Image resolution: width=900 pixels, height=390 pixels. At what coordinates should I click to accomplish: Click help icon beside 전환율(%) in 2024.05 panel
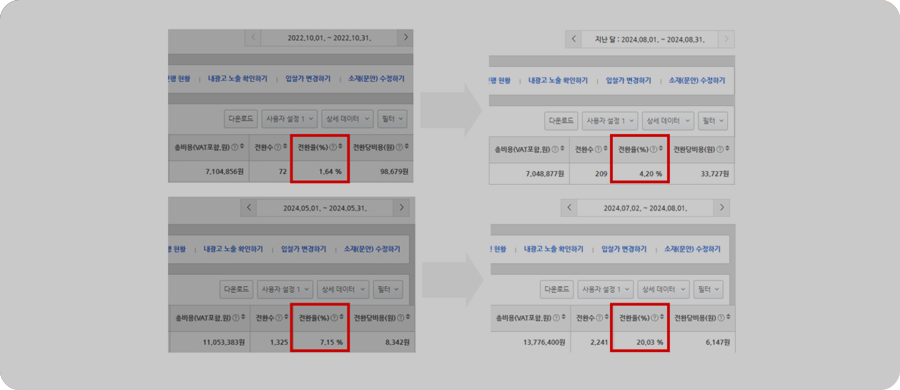[x=333, y=317]
